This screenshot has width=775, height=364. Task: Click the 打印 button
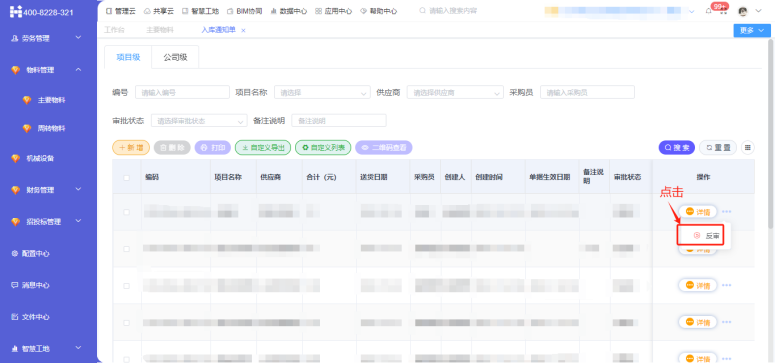click(x=213, y=147)
